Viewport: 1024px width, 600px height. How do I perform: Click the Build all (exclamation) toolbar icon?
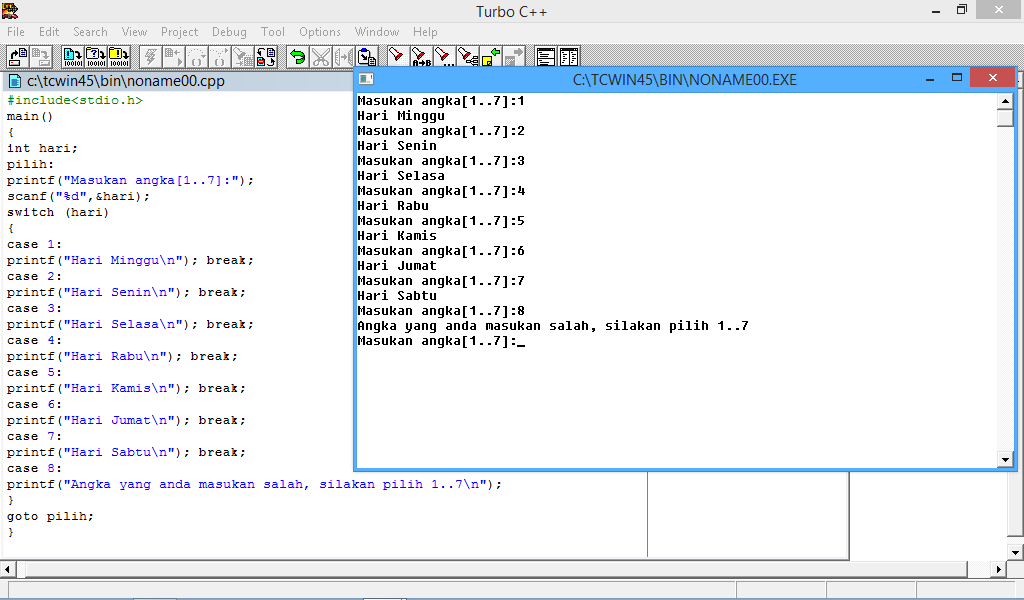119,57
